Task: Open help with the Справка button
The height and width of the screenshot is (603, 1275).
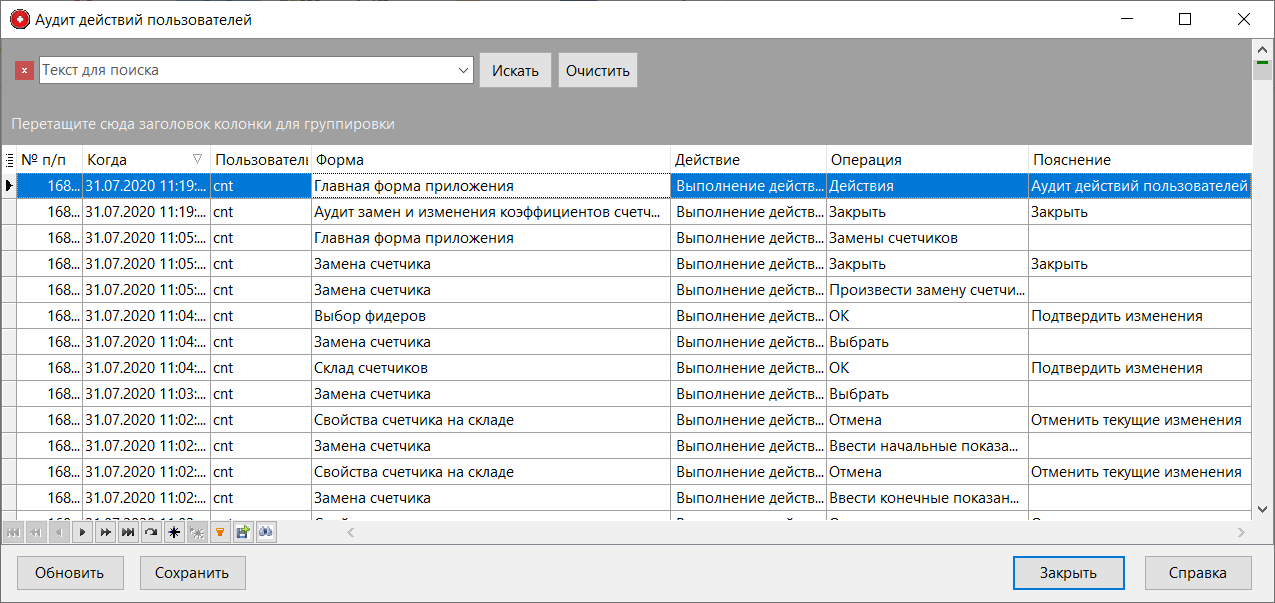Action: (1198, 572)
